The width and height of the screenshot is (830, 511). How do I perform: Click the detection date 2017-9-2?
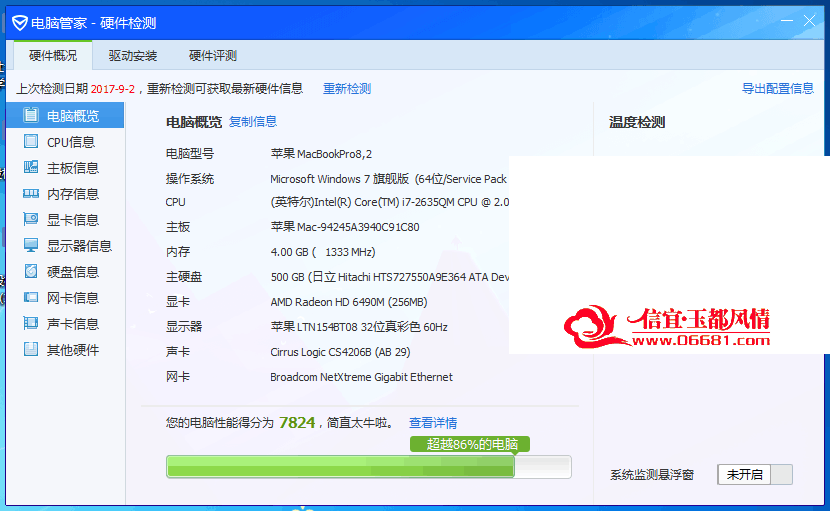113,89
